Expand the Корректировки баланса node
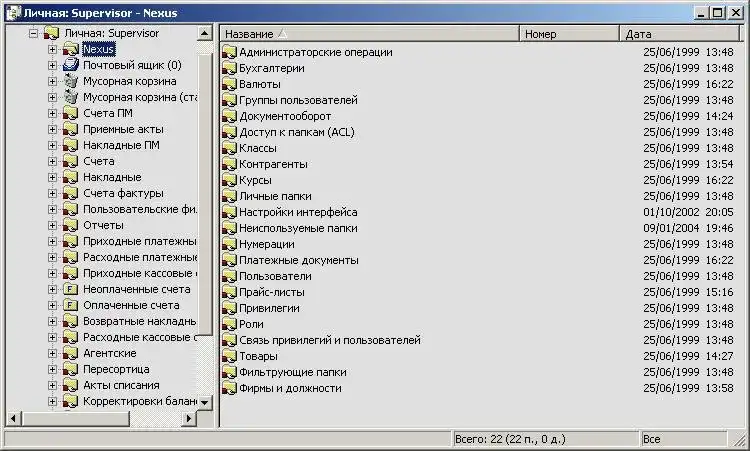Viewport: 750px width, 451px height. click(x=52, y=402)
